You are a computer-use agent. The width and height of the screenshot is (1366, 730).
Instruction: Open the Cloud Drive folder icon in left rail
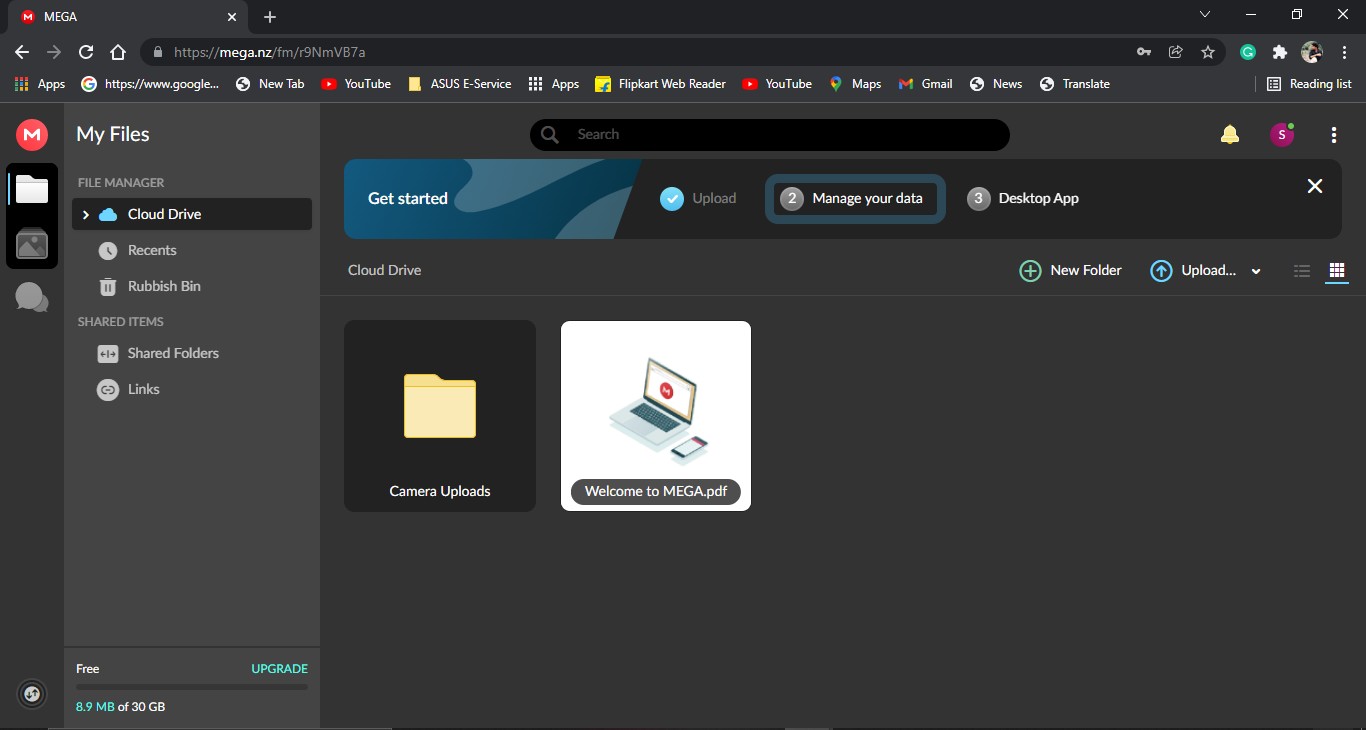point(32,189)
